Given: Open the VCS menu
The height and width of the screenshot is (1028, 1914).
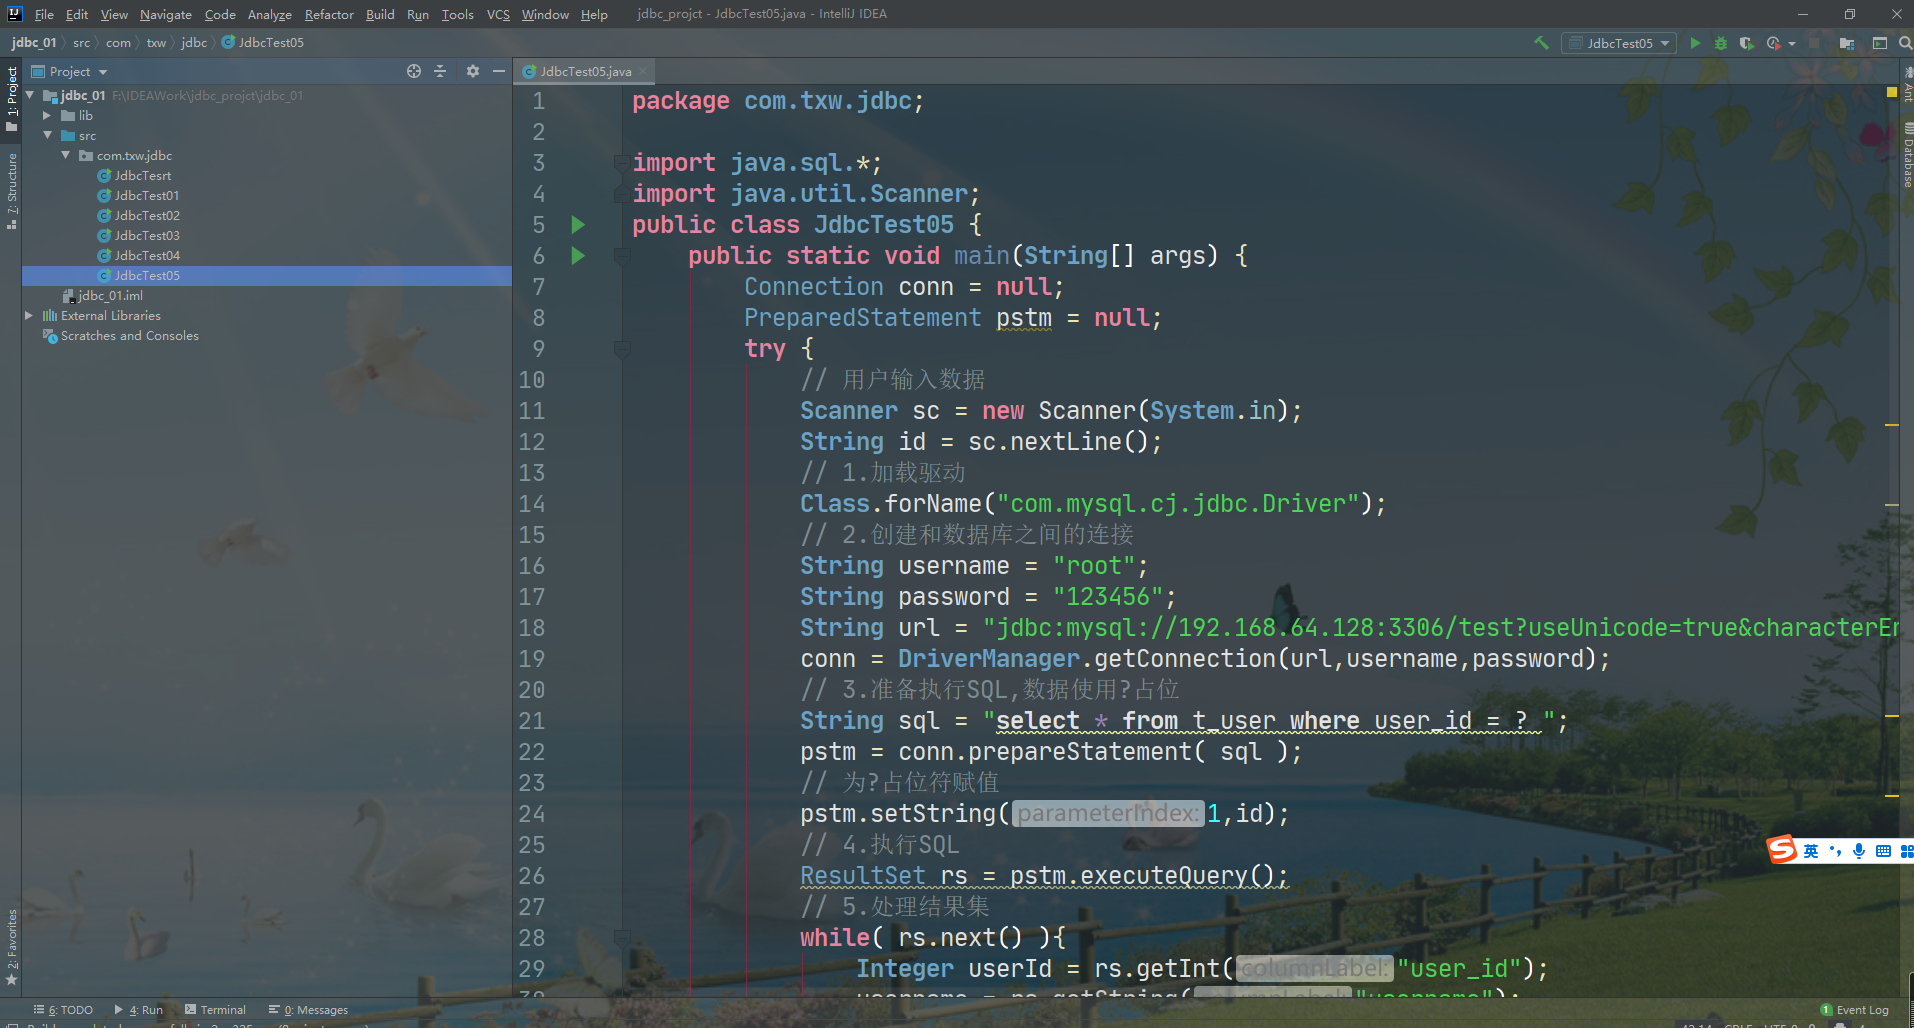Looking at the screenshot, I should 498,14.
